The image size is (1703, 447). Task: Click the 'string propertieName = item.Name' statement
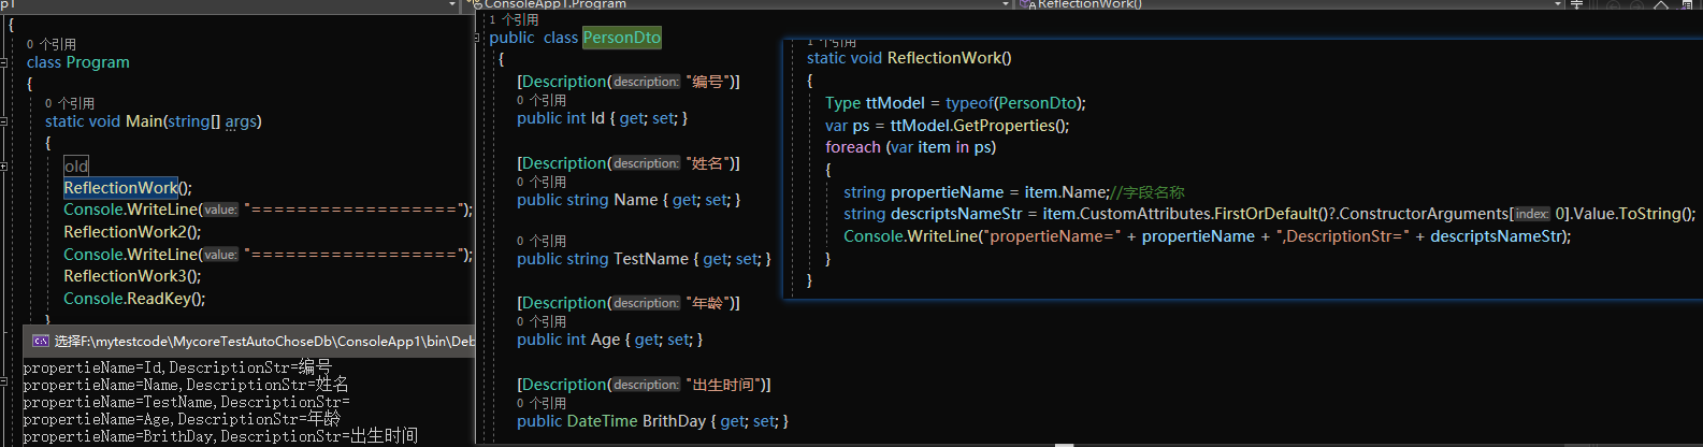[977, 192]
